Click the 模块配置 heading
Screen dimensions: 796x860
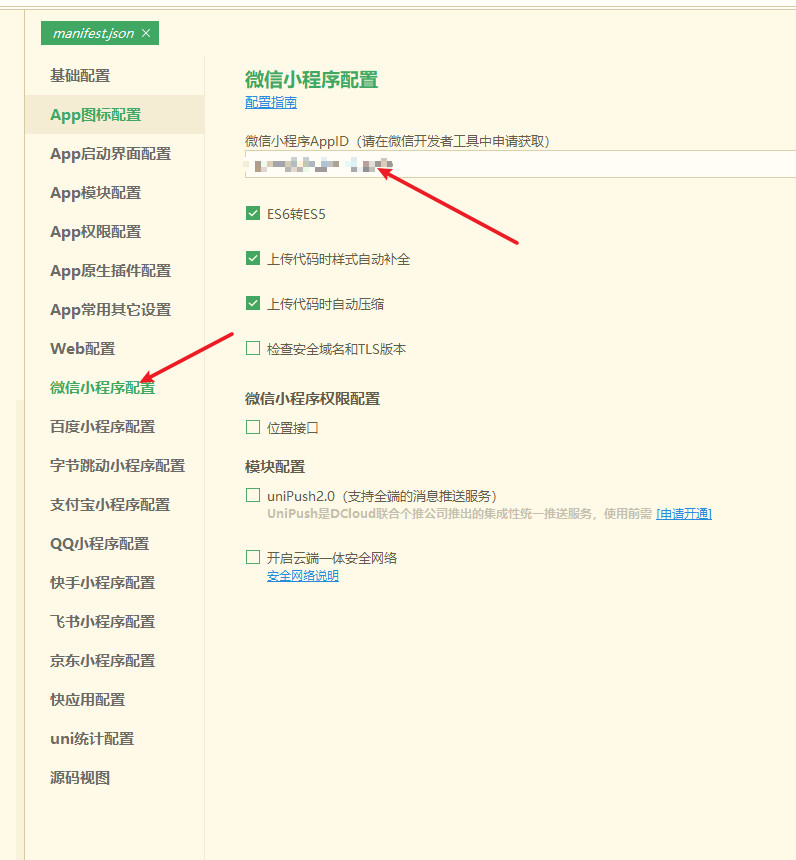[x=275, y=467]
